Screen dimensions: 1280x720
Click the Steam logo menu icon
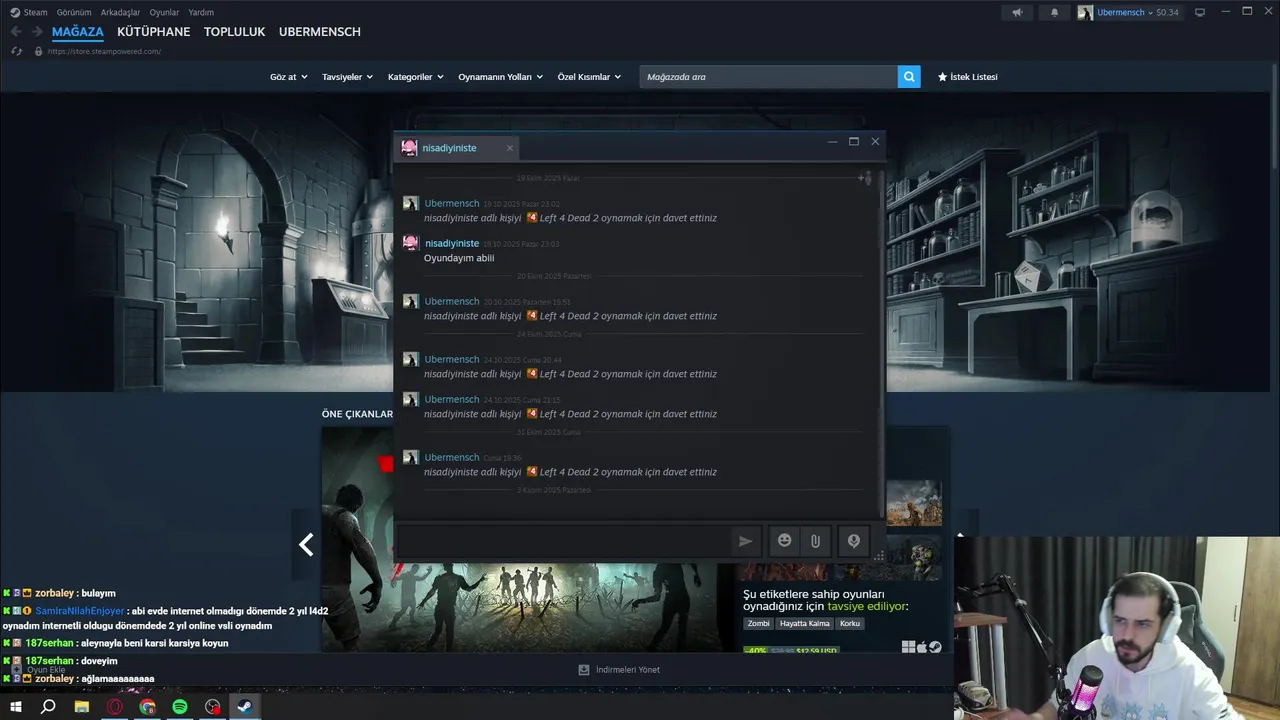[15, 12]
